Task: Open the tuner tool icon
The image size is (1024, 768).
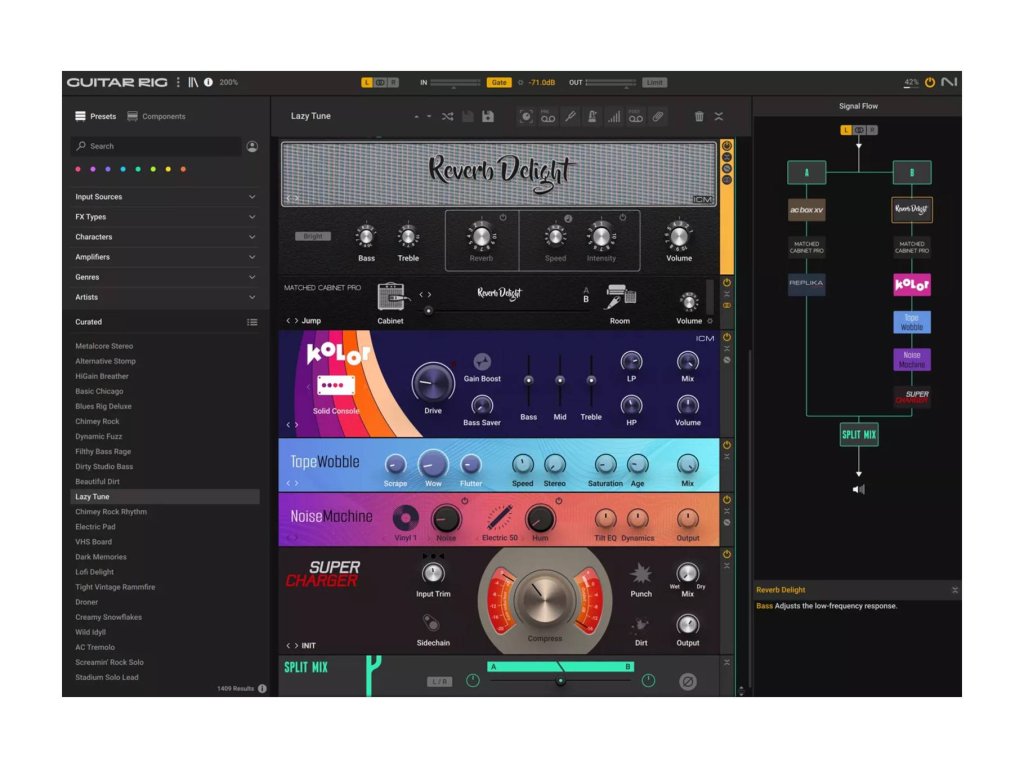Action: tap(570, 116)
